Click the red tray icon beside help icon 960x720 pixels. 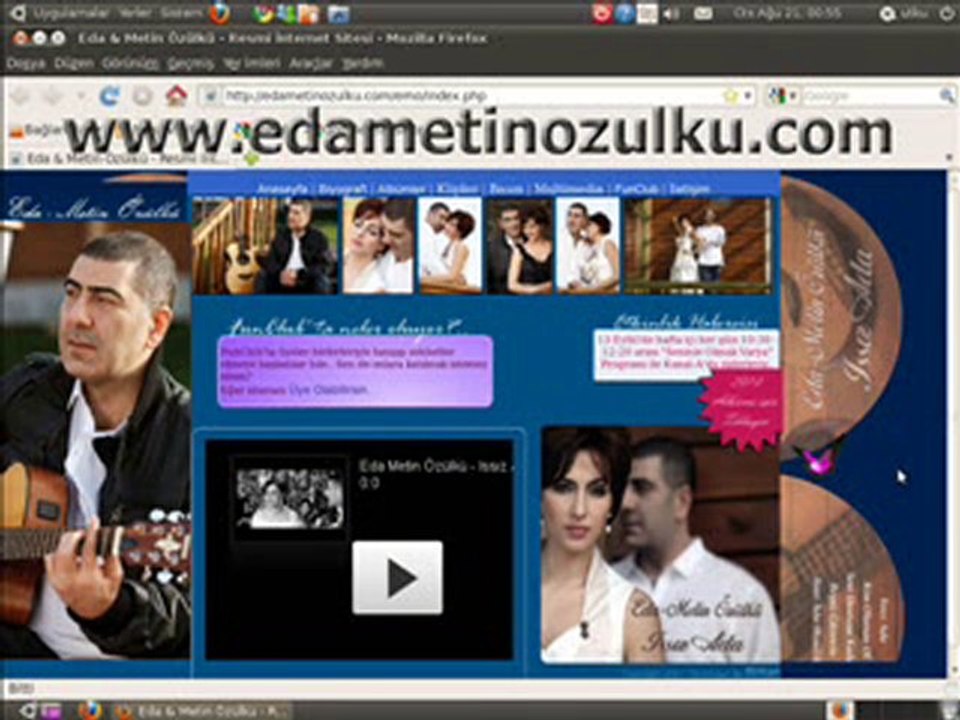tap(602, 13)
